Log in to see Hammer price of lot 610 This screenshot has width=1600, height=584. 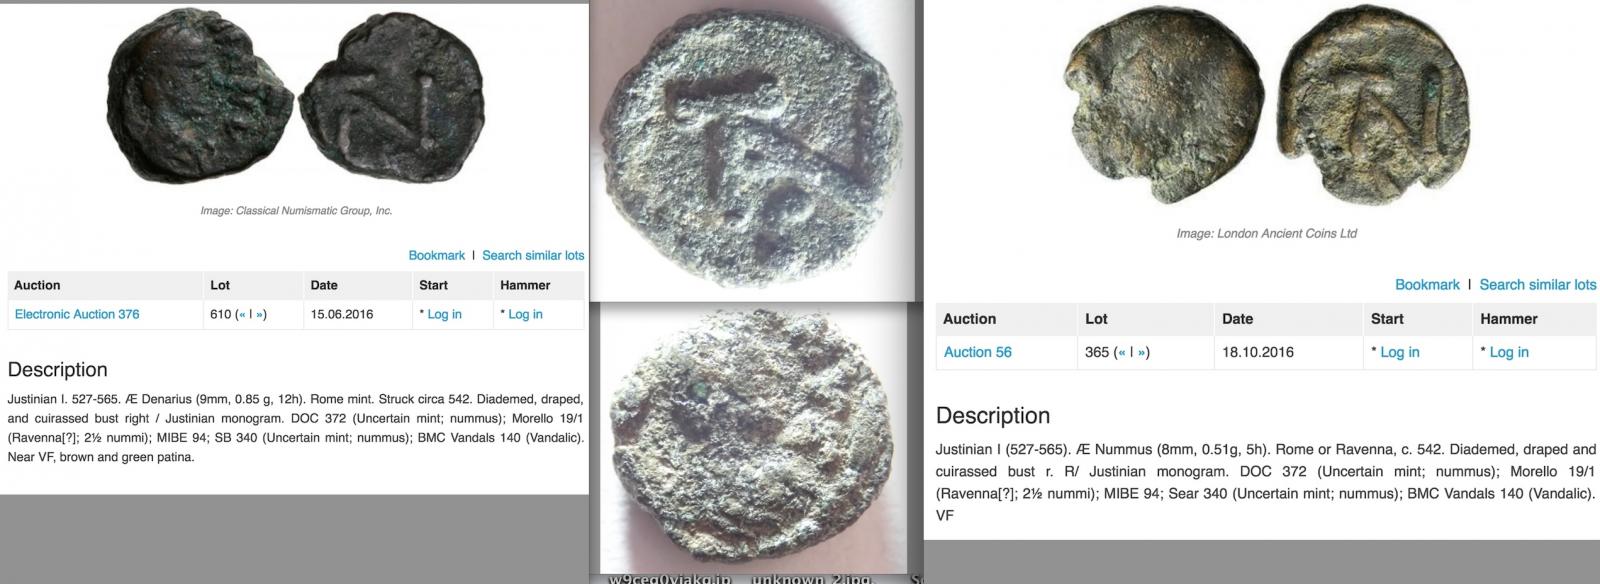point(525,314)
